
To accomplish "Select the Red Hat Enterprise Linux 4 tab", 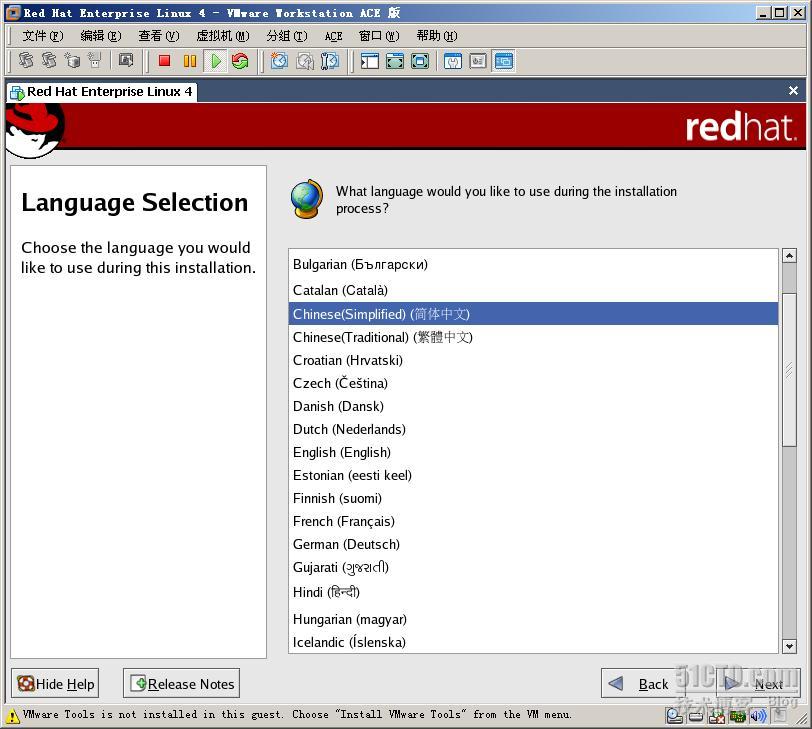I will 102,92.
